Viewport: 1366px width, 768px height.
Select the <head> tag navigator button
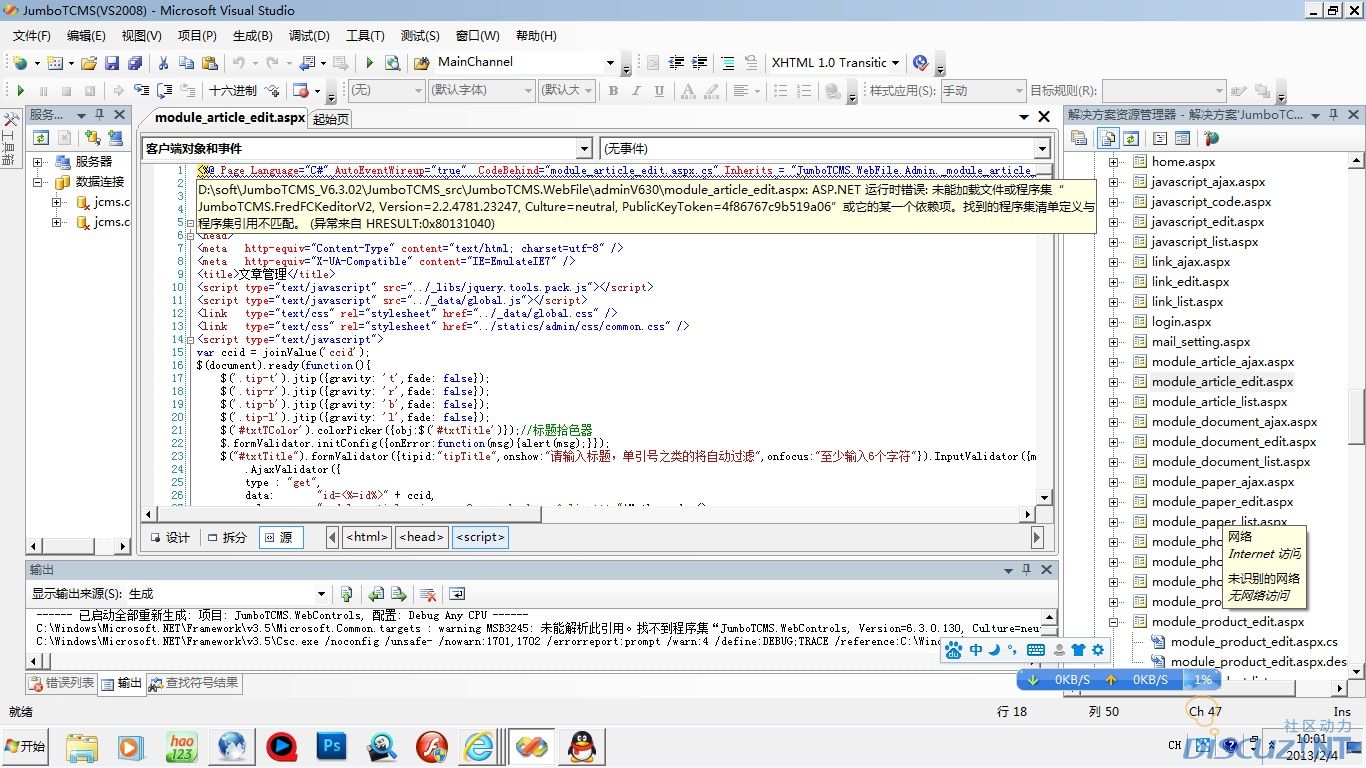point(421,537)
